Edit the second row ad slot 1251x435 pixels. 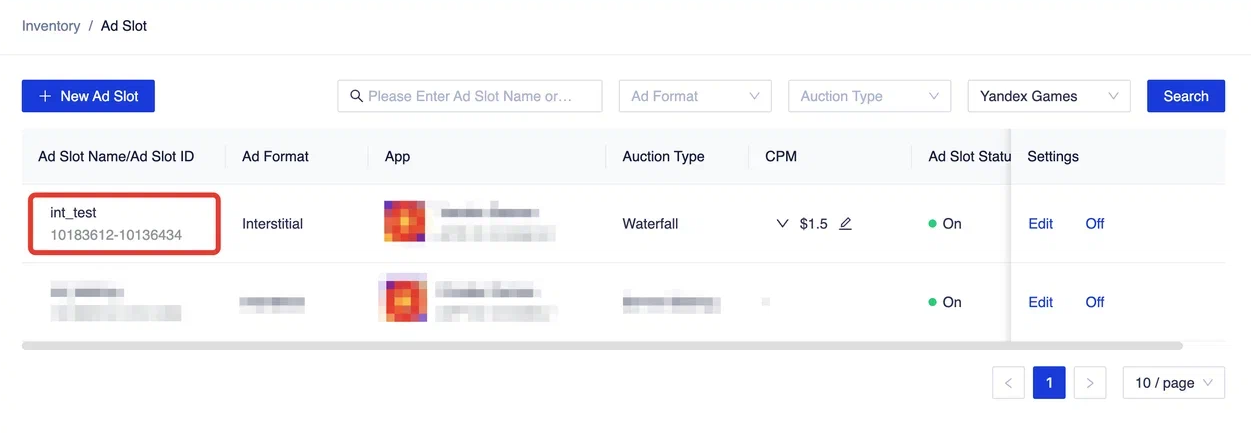coord(1040,302)
